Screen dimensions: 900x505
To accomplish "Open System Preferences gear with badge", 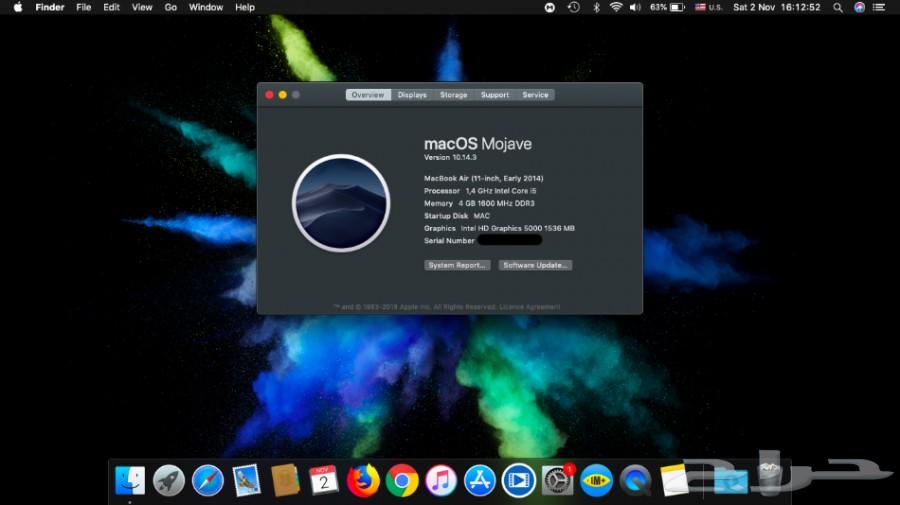I will pos(558,480).
